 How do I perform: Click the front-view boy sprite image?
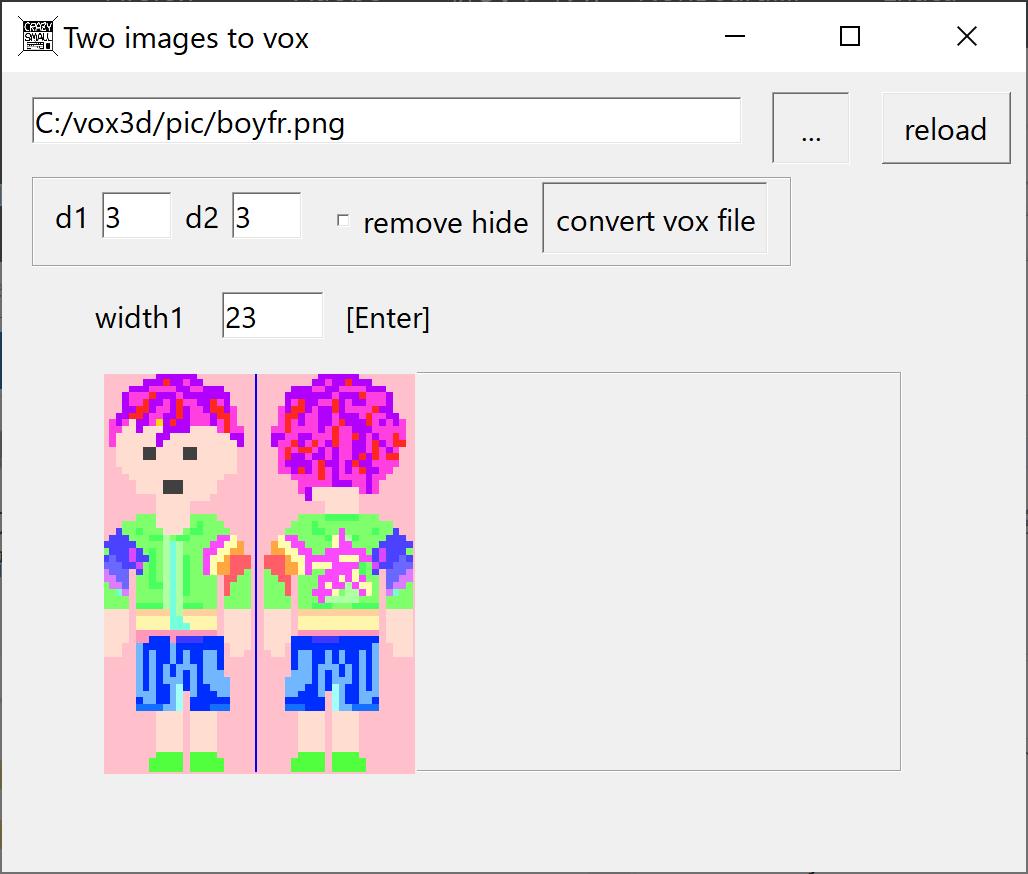(180, 572)
